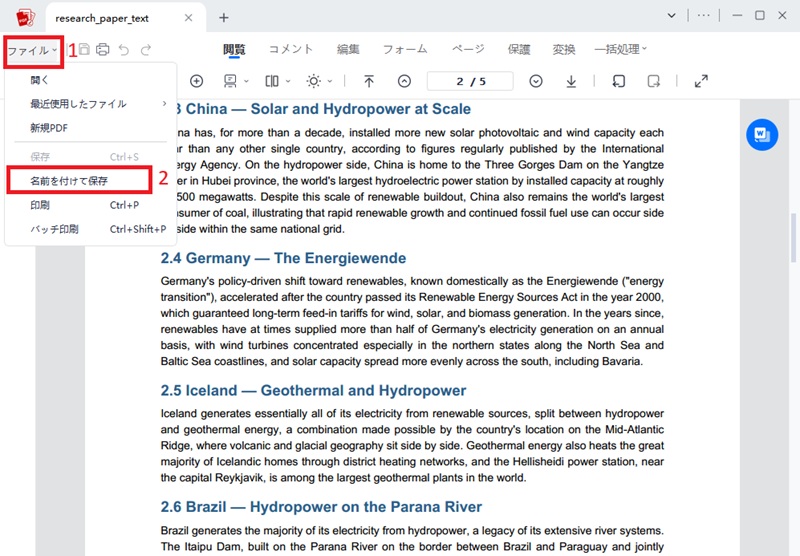This screenshot has height=556, width=800.
Task: Click the zoom in plus icon
Action: tap(196, 81)
